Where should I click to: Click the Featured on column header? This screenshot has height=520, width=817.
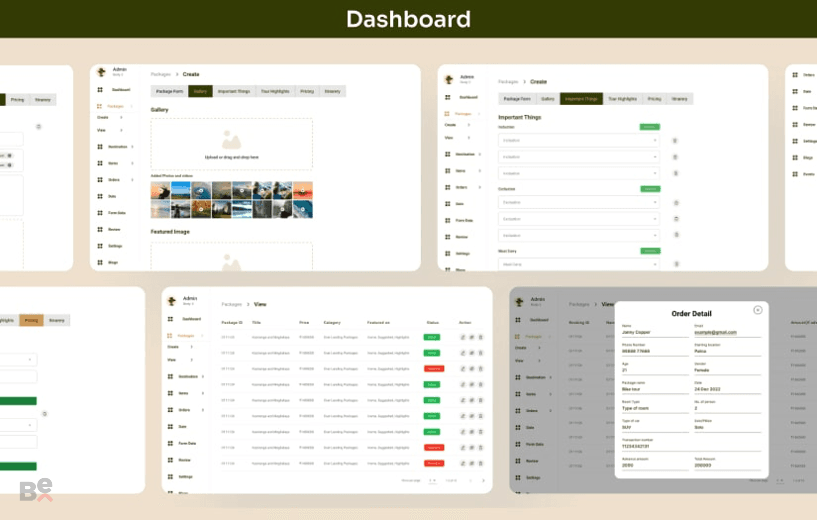(378, 323)
